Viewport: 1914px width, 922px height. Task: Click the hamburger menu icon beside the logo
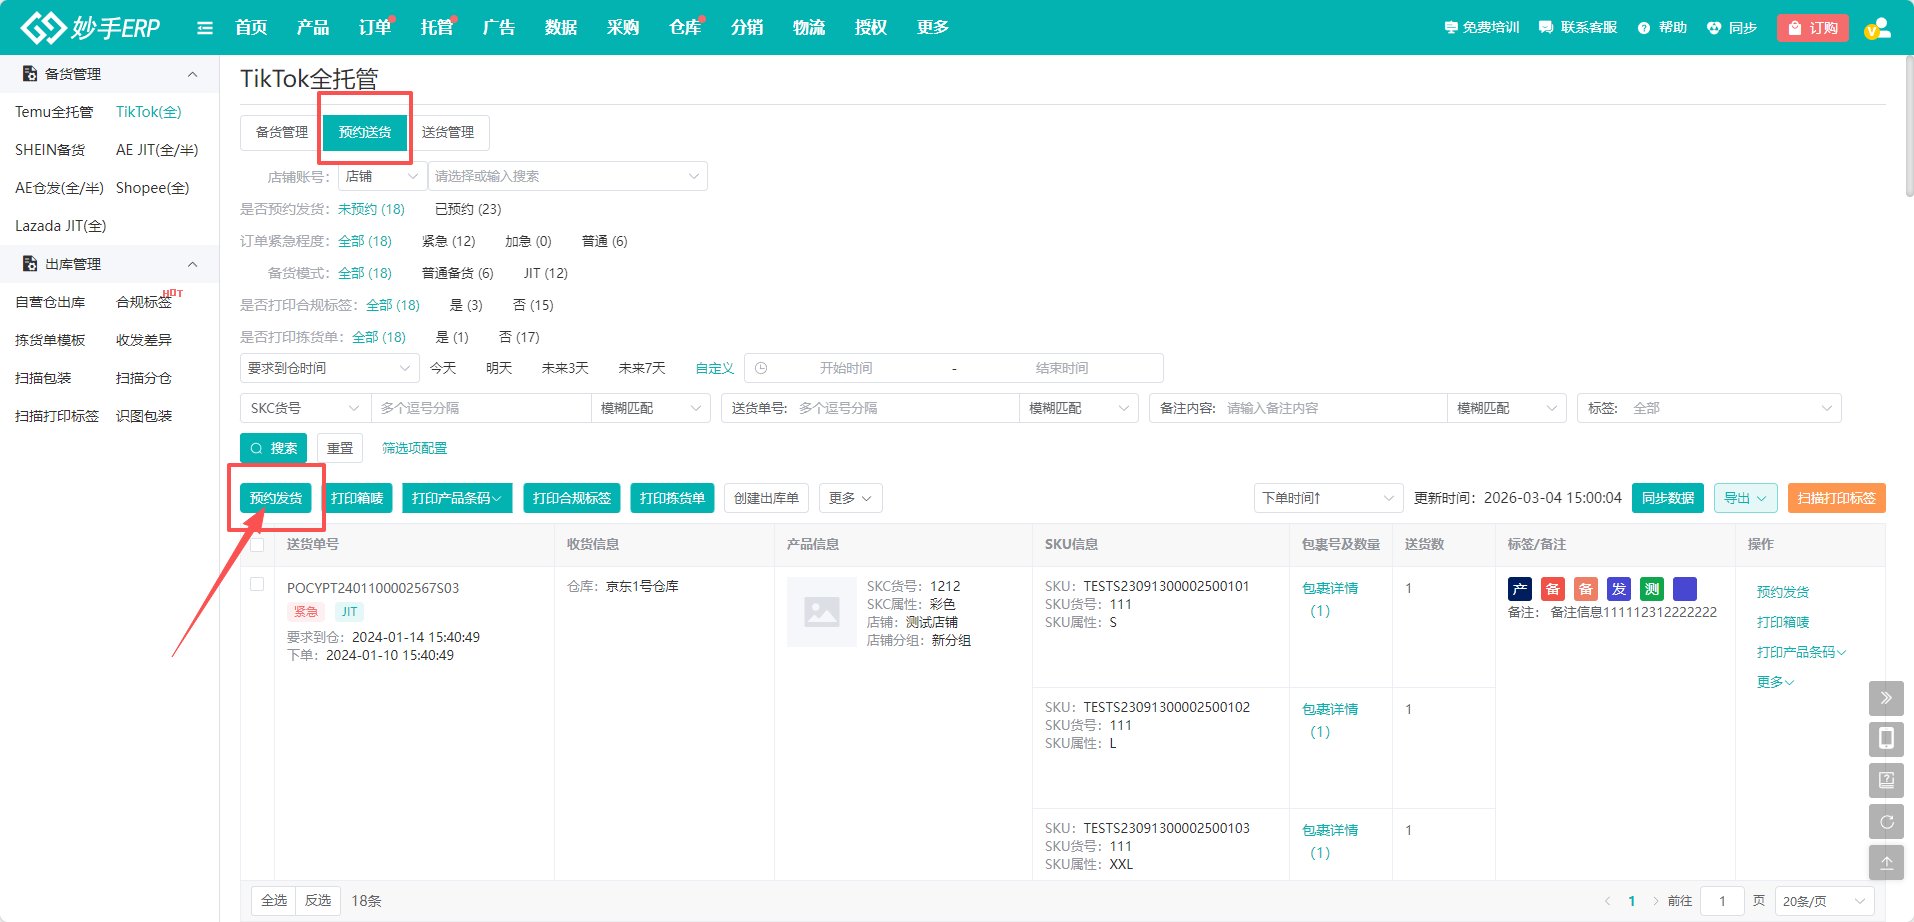click(205, 28)
